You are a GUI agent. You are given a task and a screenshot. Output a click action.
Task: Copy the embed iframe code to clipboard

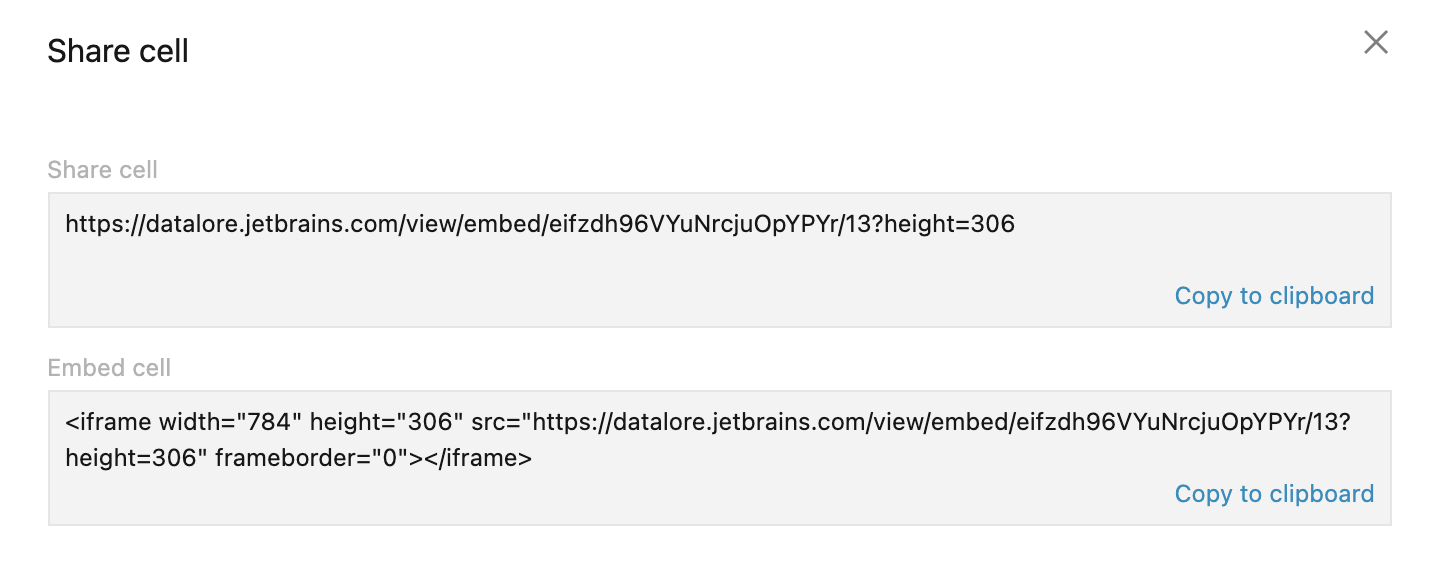[x=1274, y=494]
